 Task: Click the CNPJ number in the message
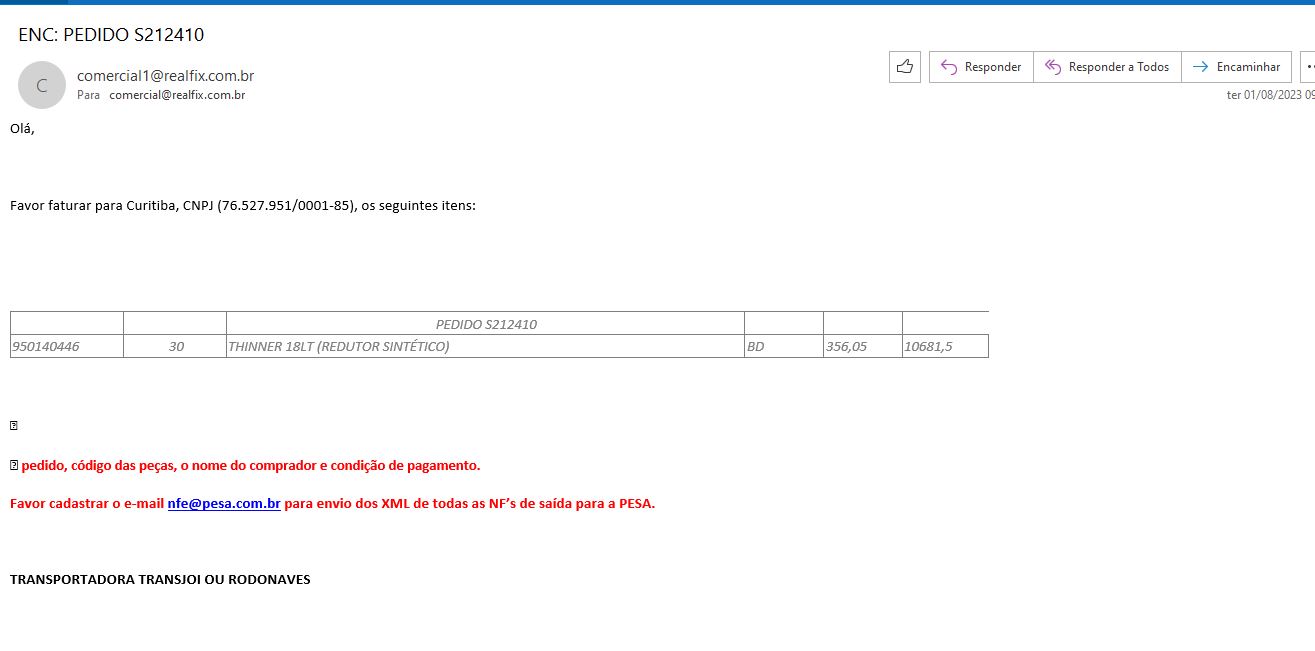(x=285, y=206)
